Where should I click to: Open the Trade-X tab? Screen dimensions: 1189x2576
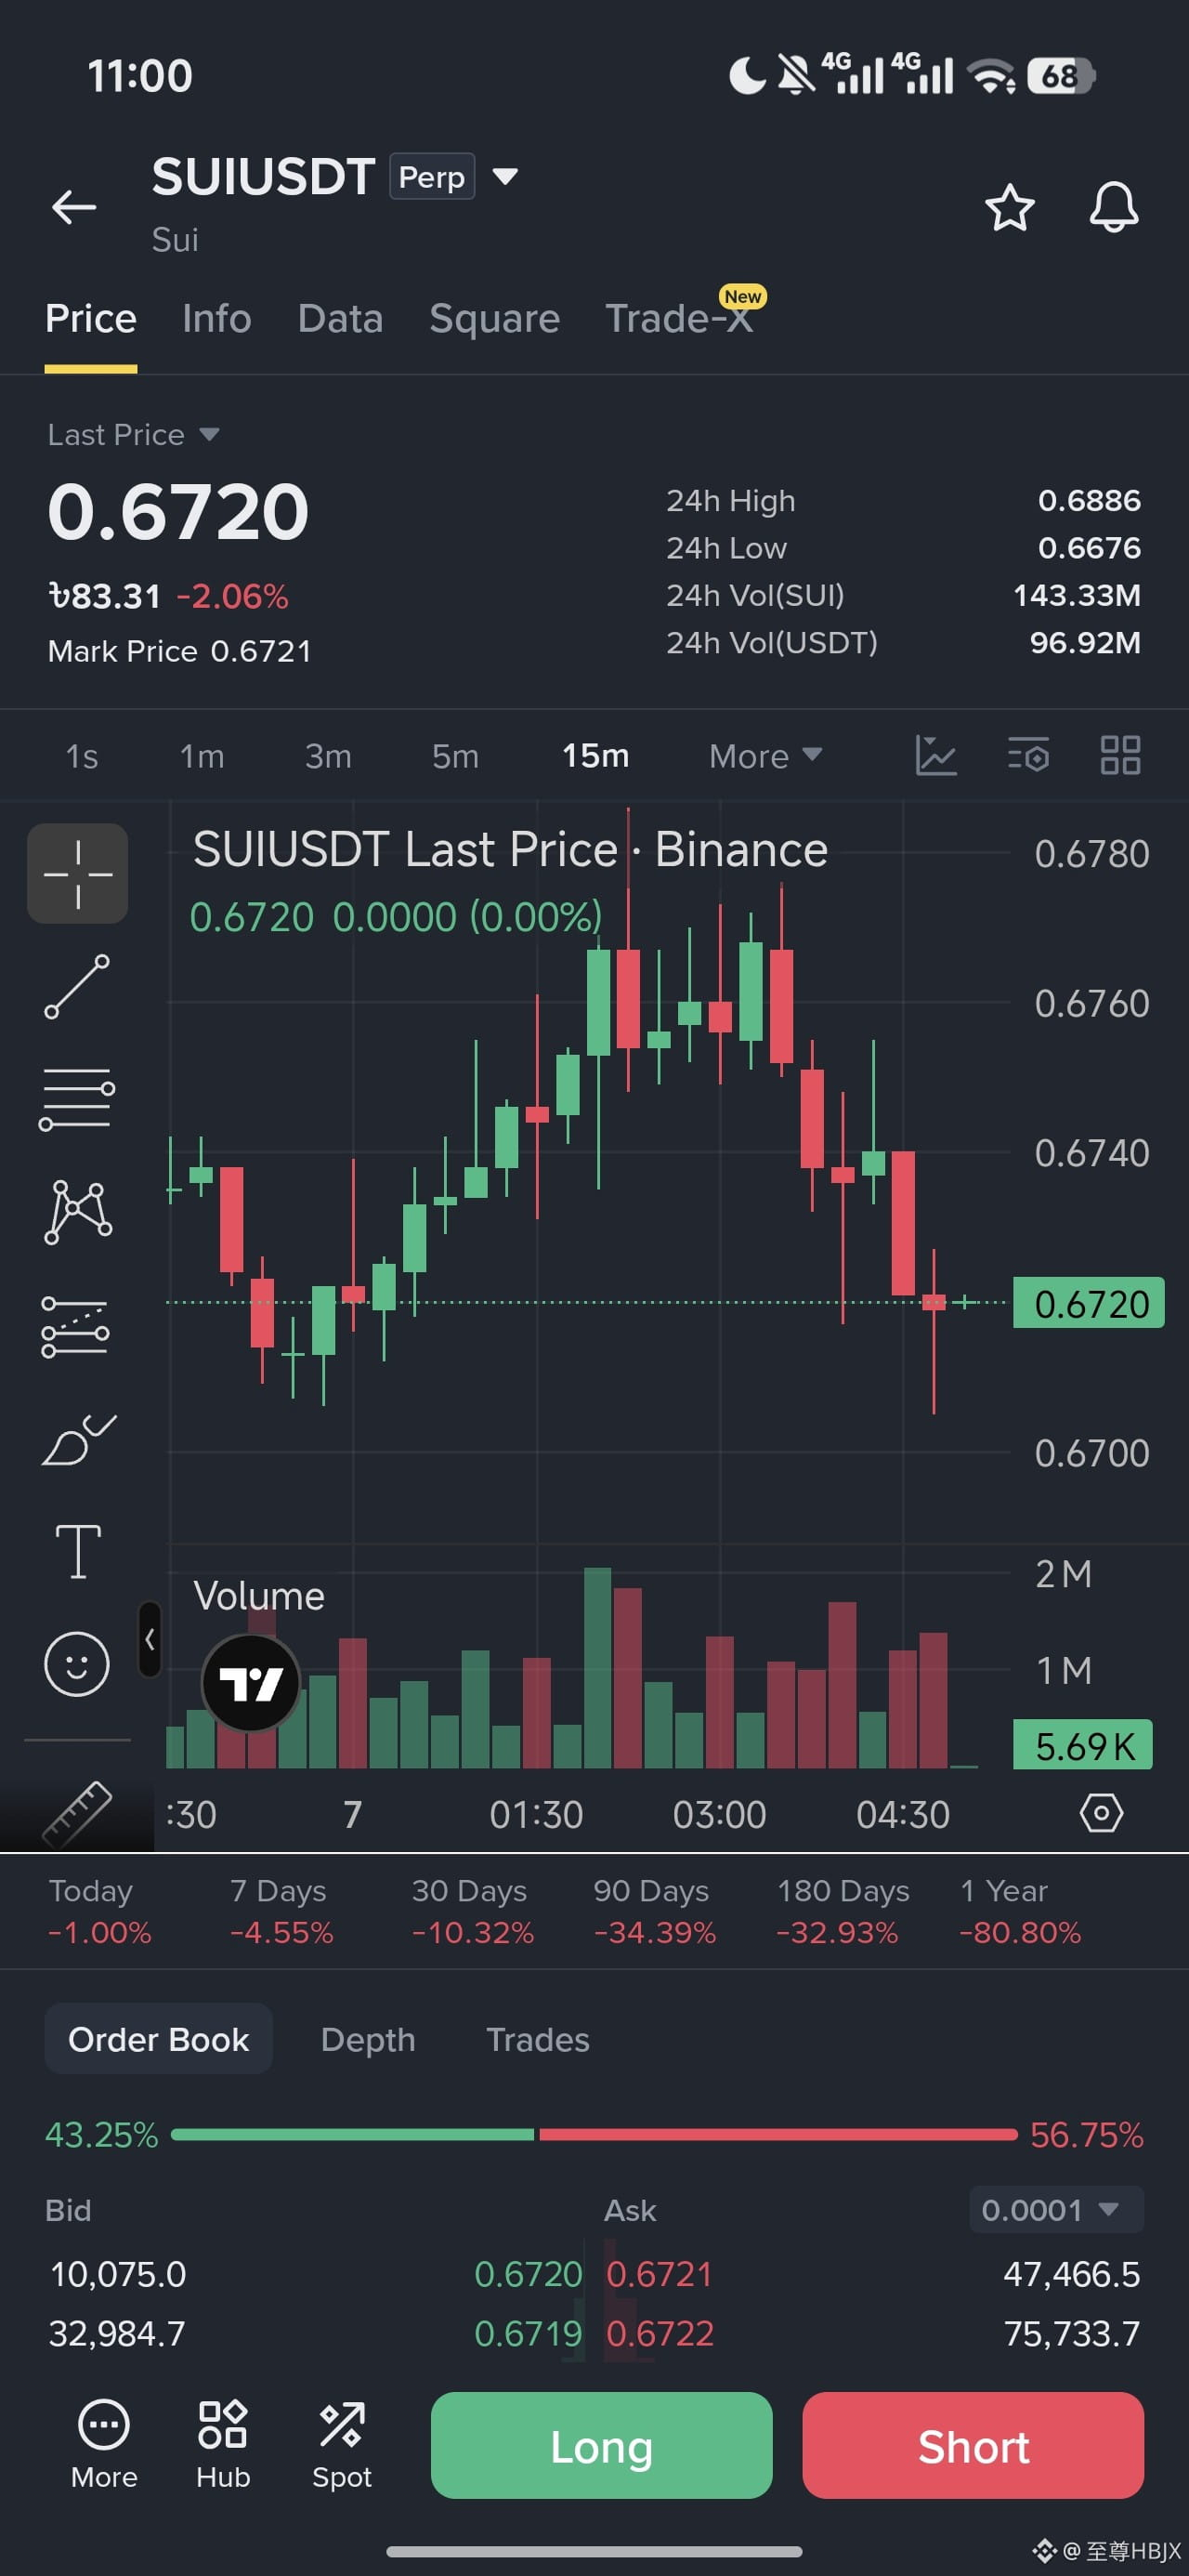click(x=680, y=318)
